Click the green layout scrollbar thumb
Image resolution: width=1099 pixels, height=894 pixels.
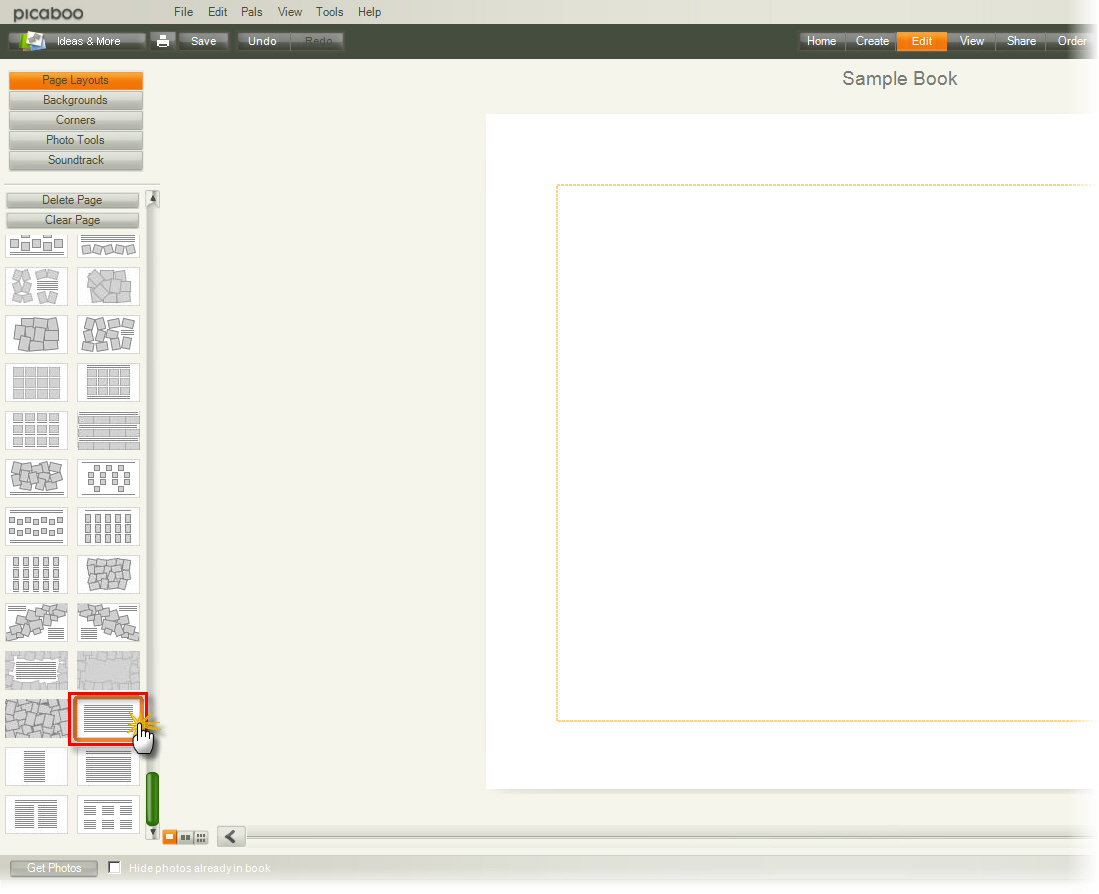click(153, 797)
